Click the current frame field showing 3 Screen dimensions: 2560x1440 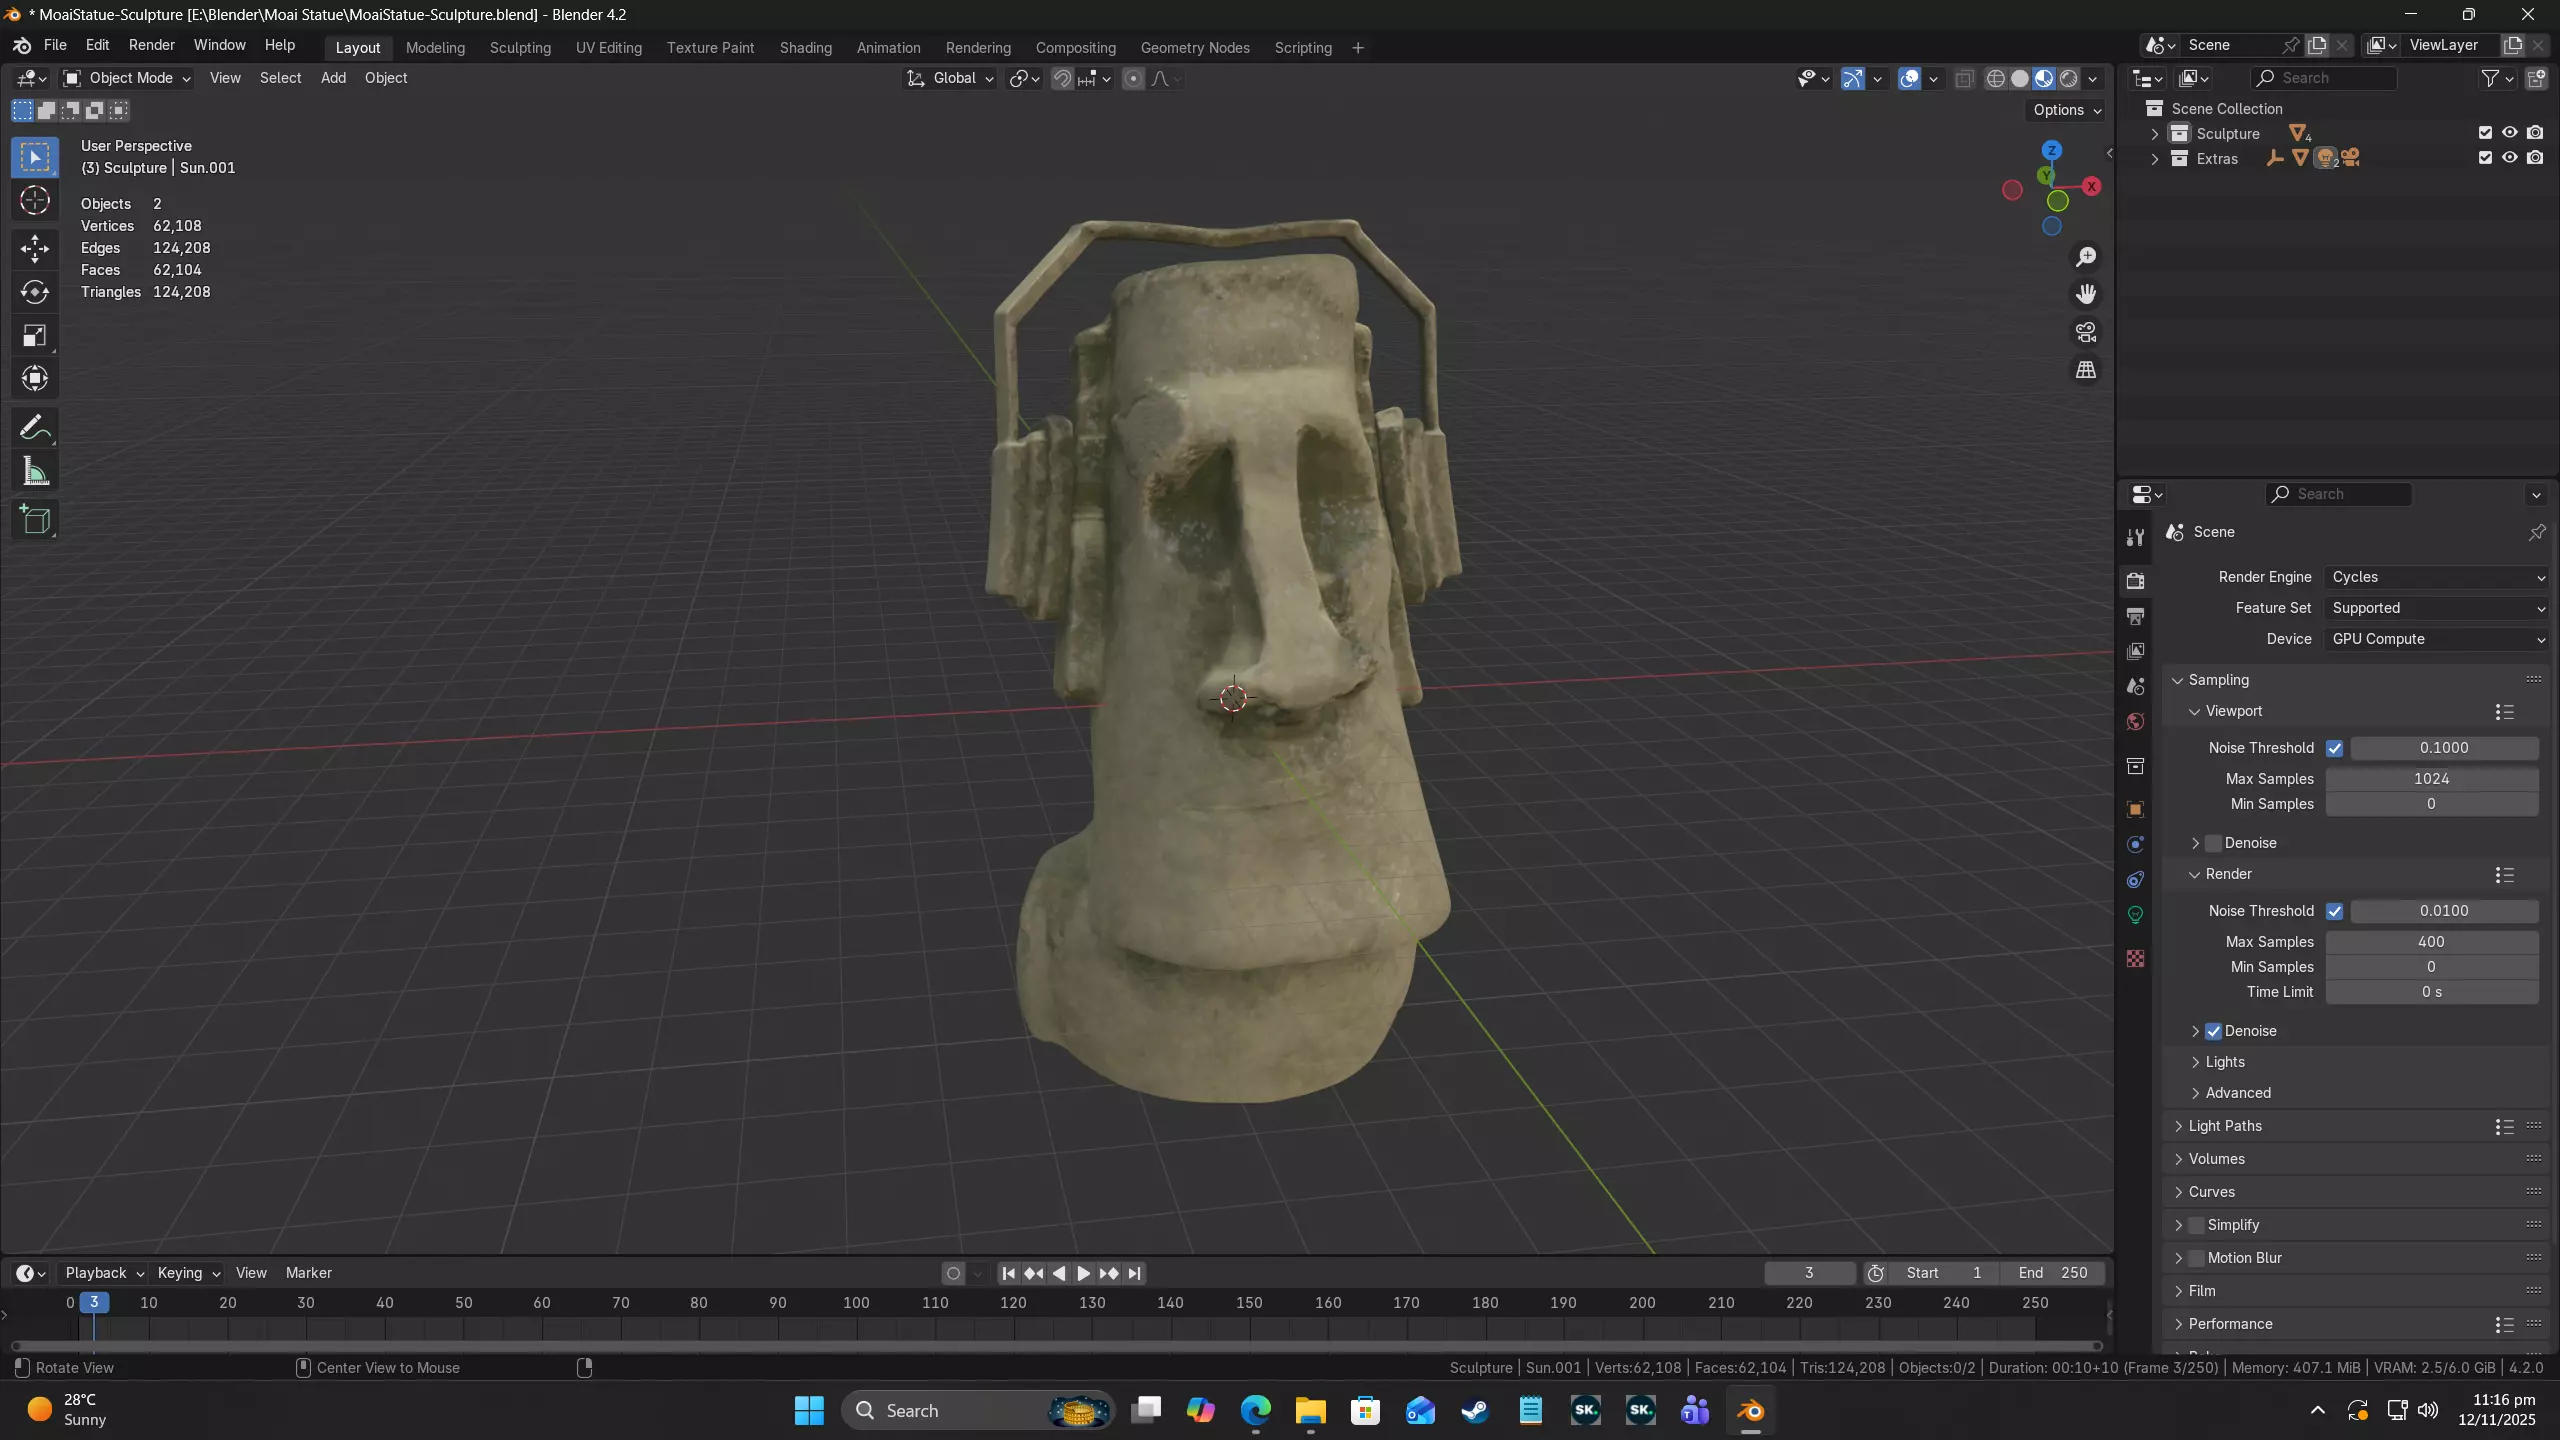coord(1809,1273)
